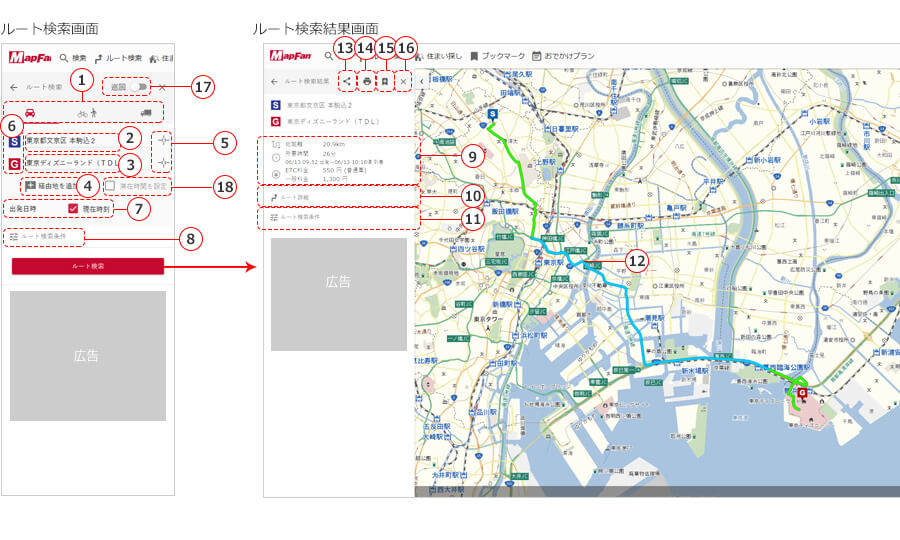This screenshot has width=900, height=540.
Task: Click the 東京タワー label on the map
Action: (488, 319)
